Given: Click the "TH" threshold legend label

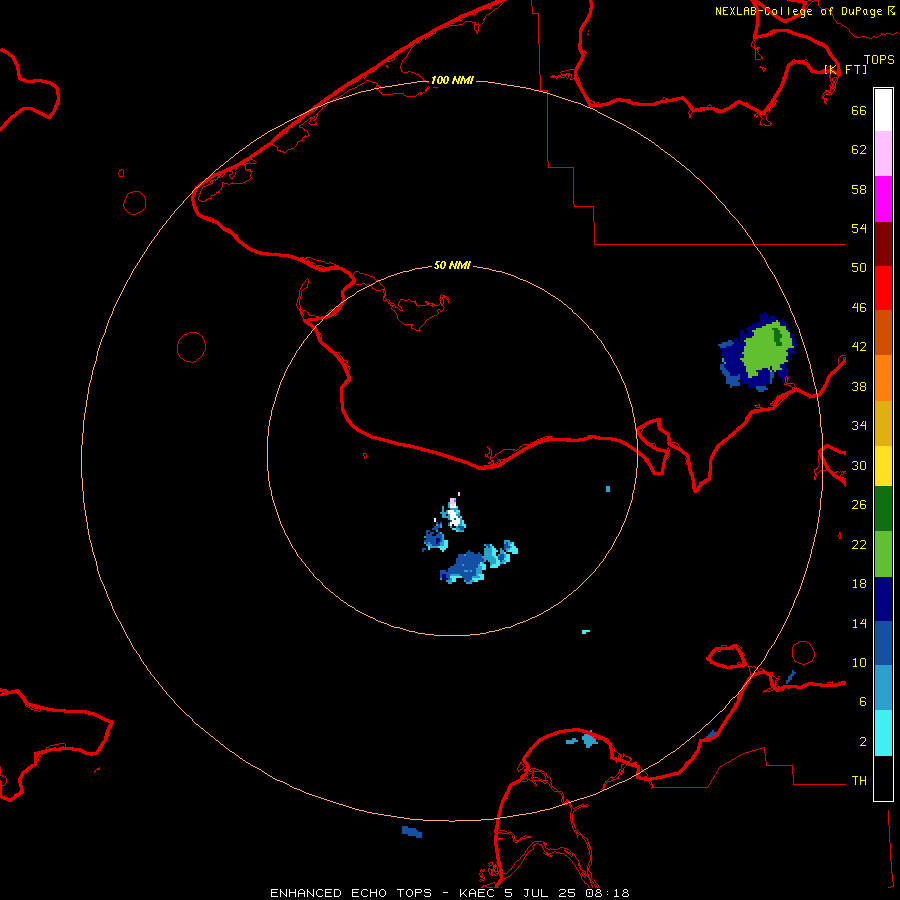Looking at the screenshot, I should tap(859, 781).
